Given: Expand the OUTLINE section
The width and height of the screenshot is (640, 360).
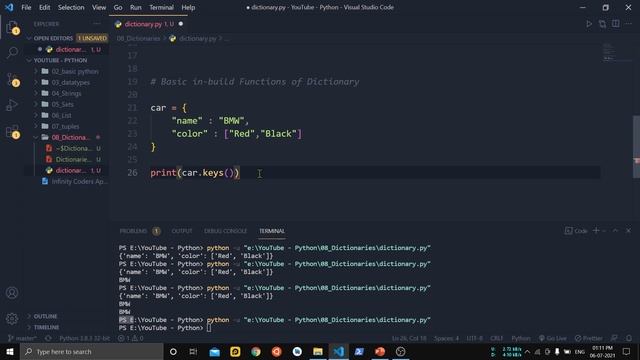Looking at the screenshot, I should click(45, 316).
